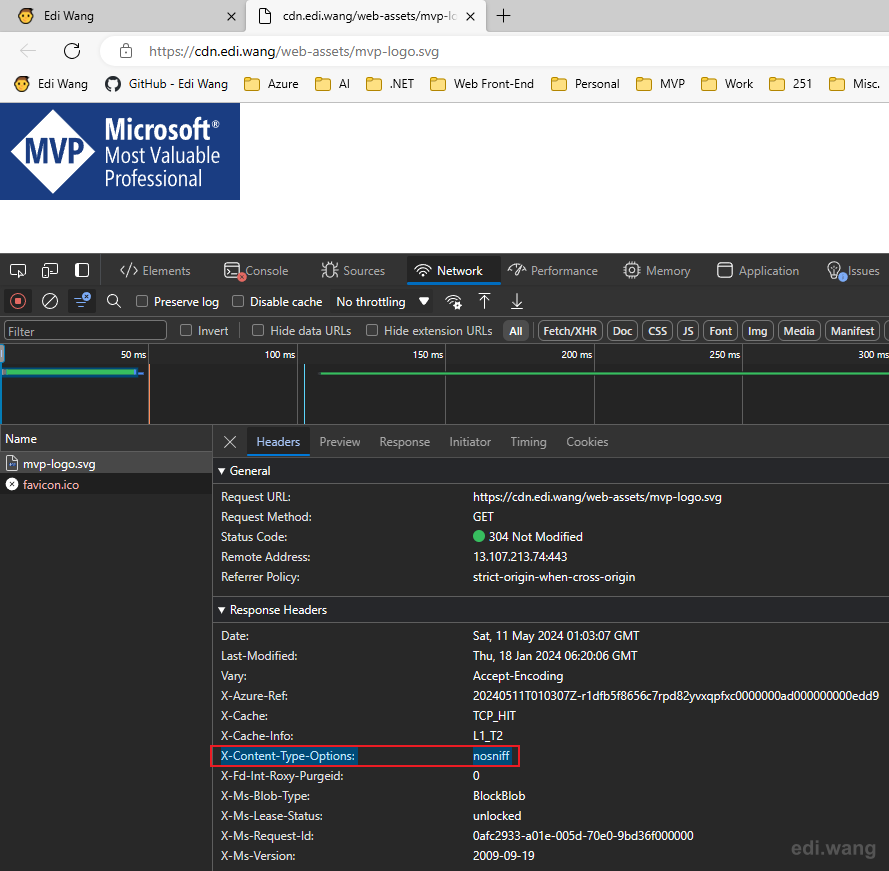This screenshot has width=889, height=871.
Task: Open the Misc. bookmarks folder
Action: (x=855, y=84)
